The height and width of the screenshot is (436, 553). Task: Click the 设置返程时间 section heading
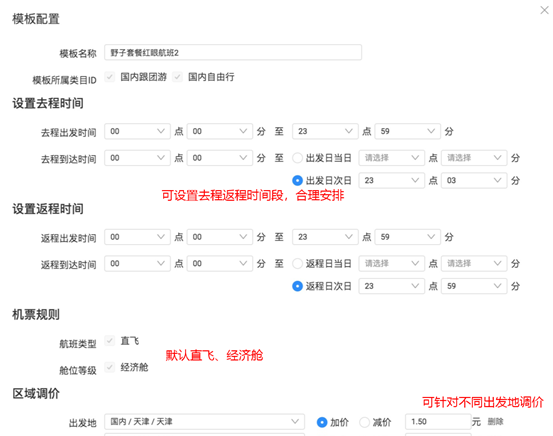pos(48,209)
